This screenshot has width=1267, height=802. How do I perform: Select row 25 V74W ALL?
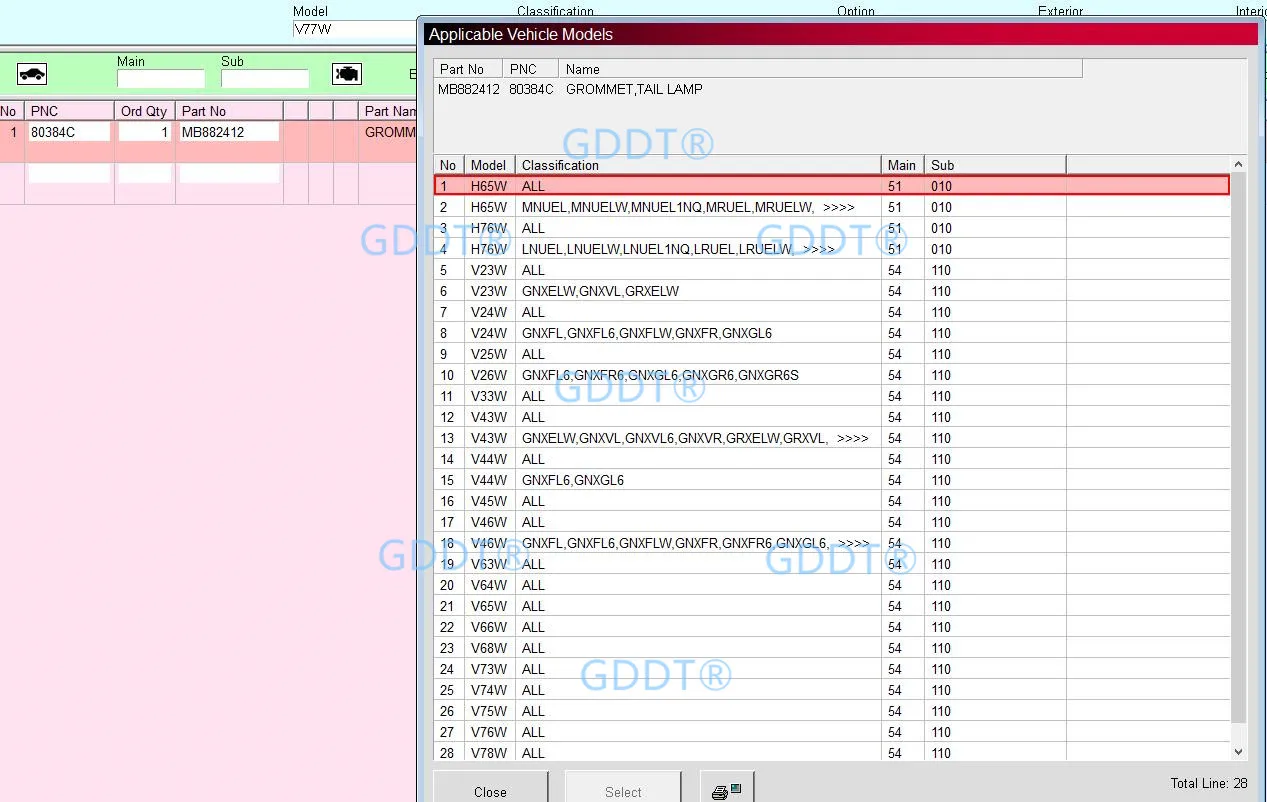point(832,690)
